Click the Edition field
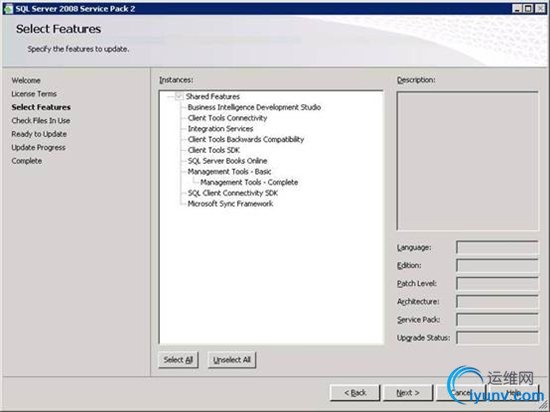 click(497, 265)
